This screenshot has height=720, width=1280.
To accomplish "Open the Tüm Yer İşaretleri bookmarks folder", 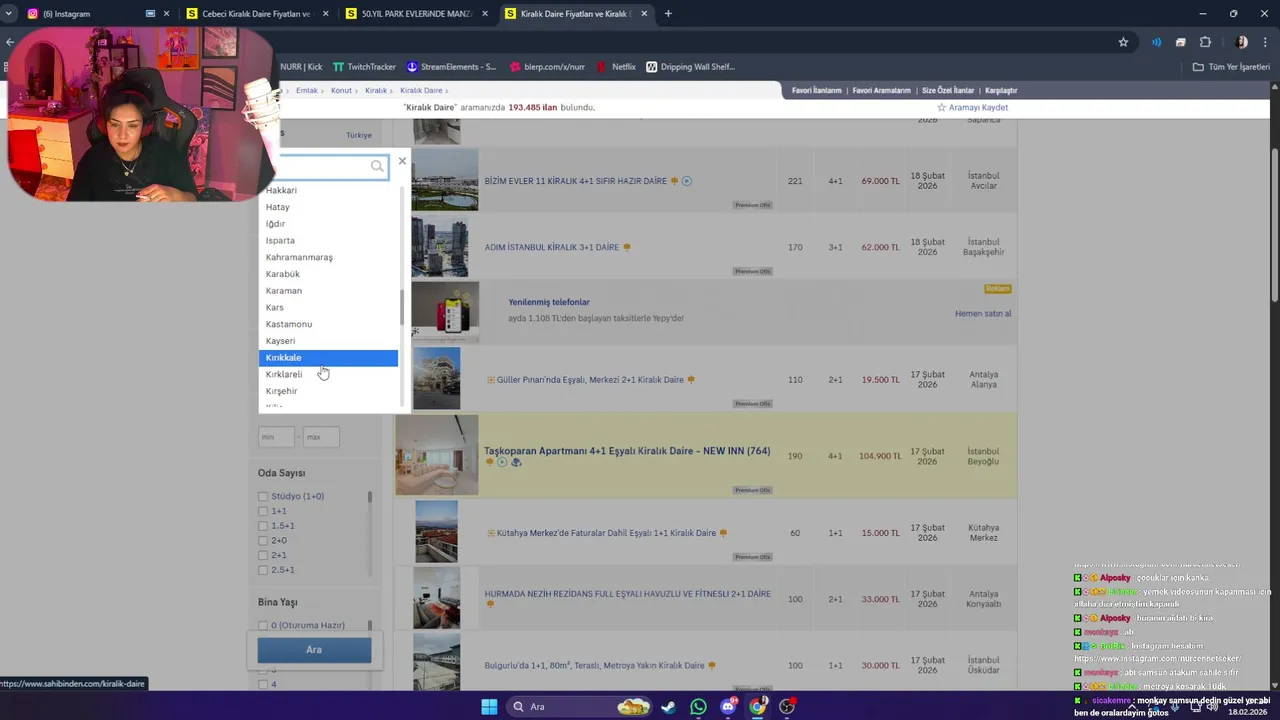I will tap(1231, 67).
